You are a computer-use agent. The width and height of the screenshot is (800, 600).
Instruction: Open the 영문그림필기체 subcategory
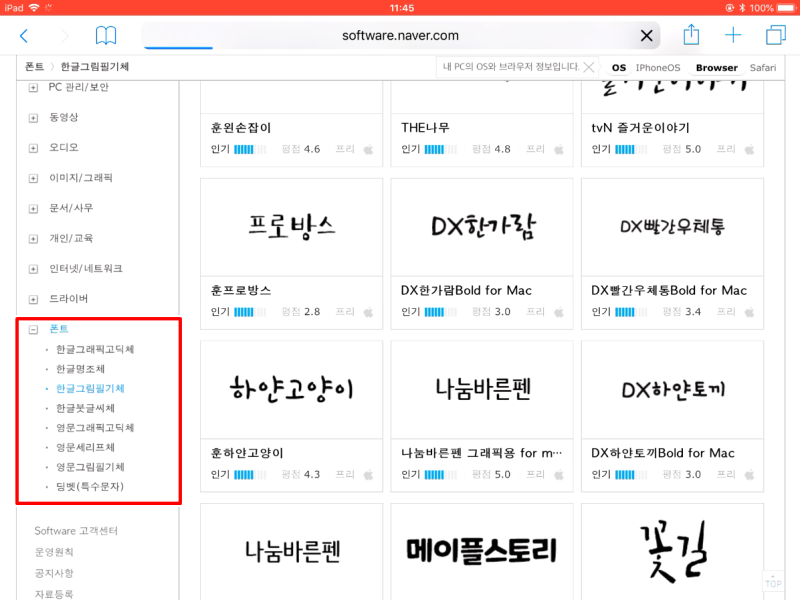[x=90, y=467]
